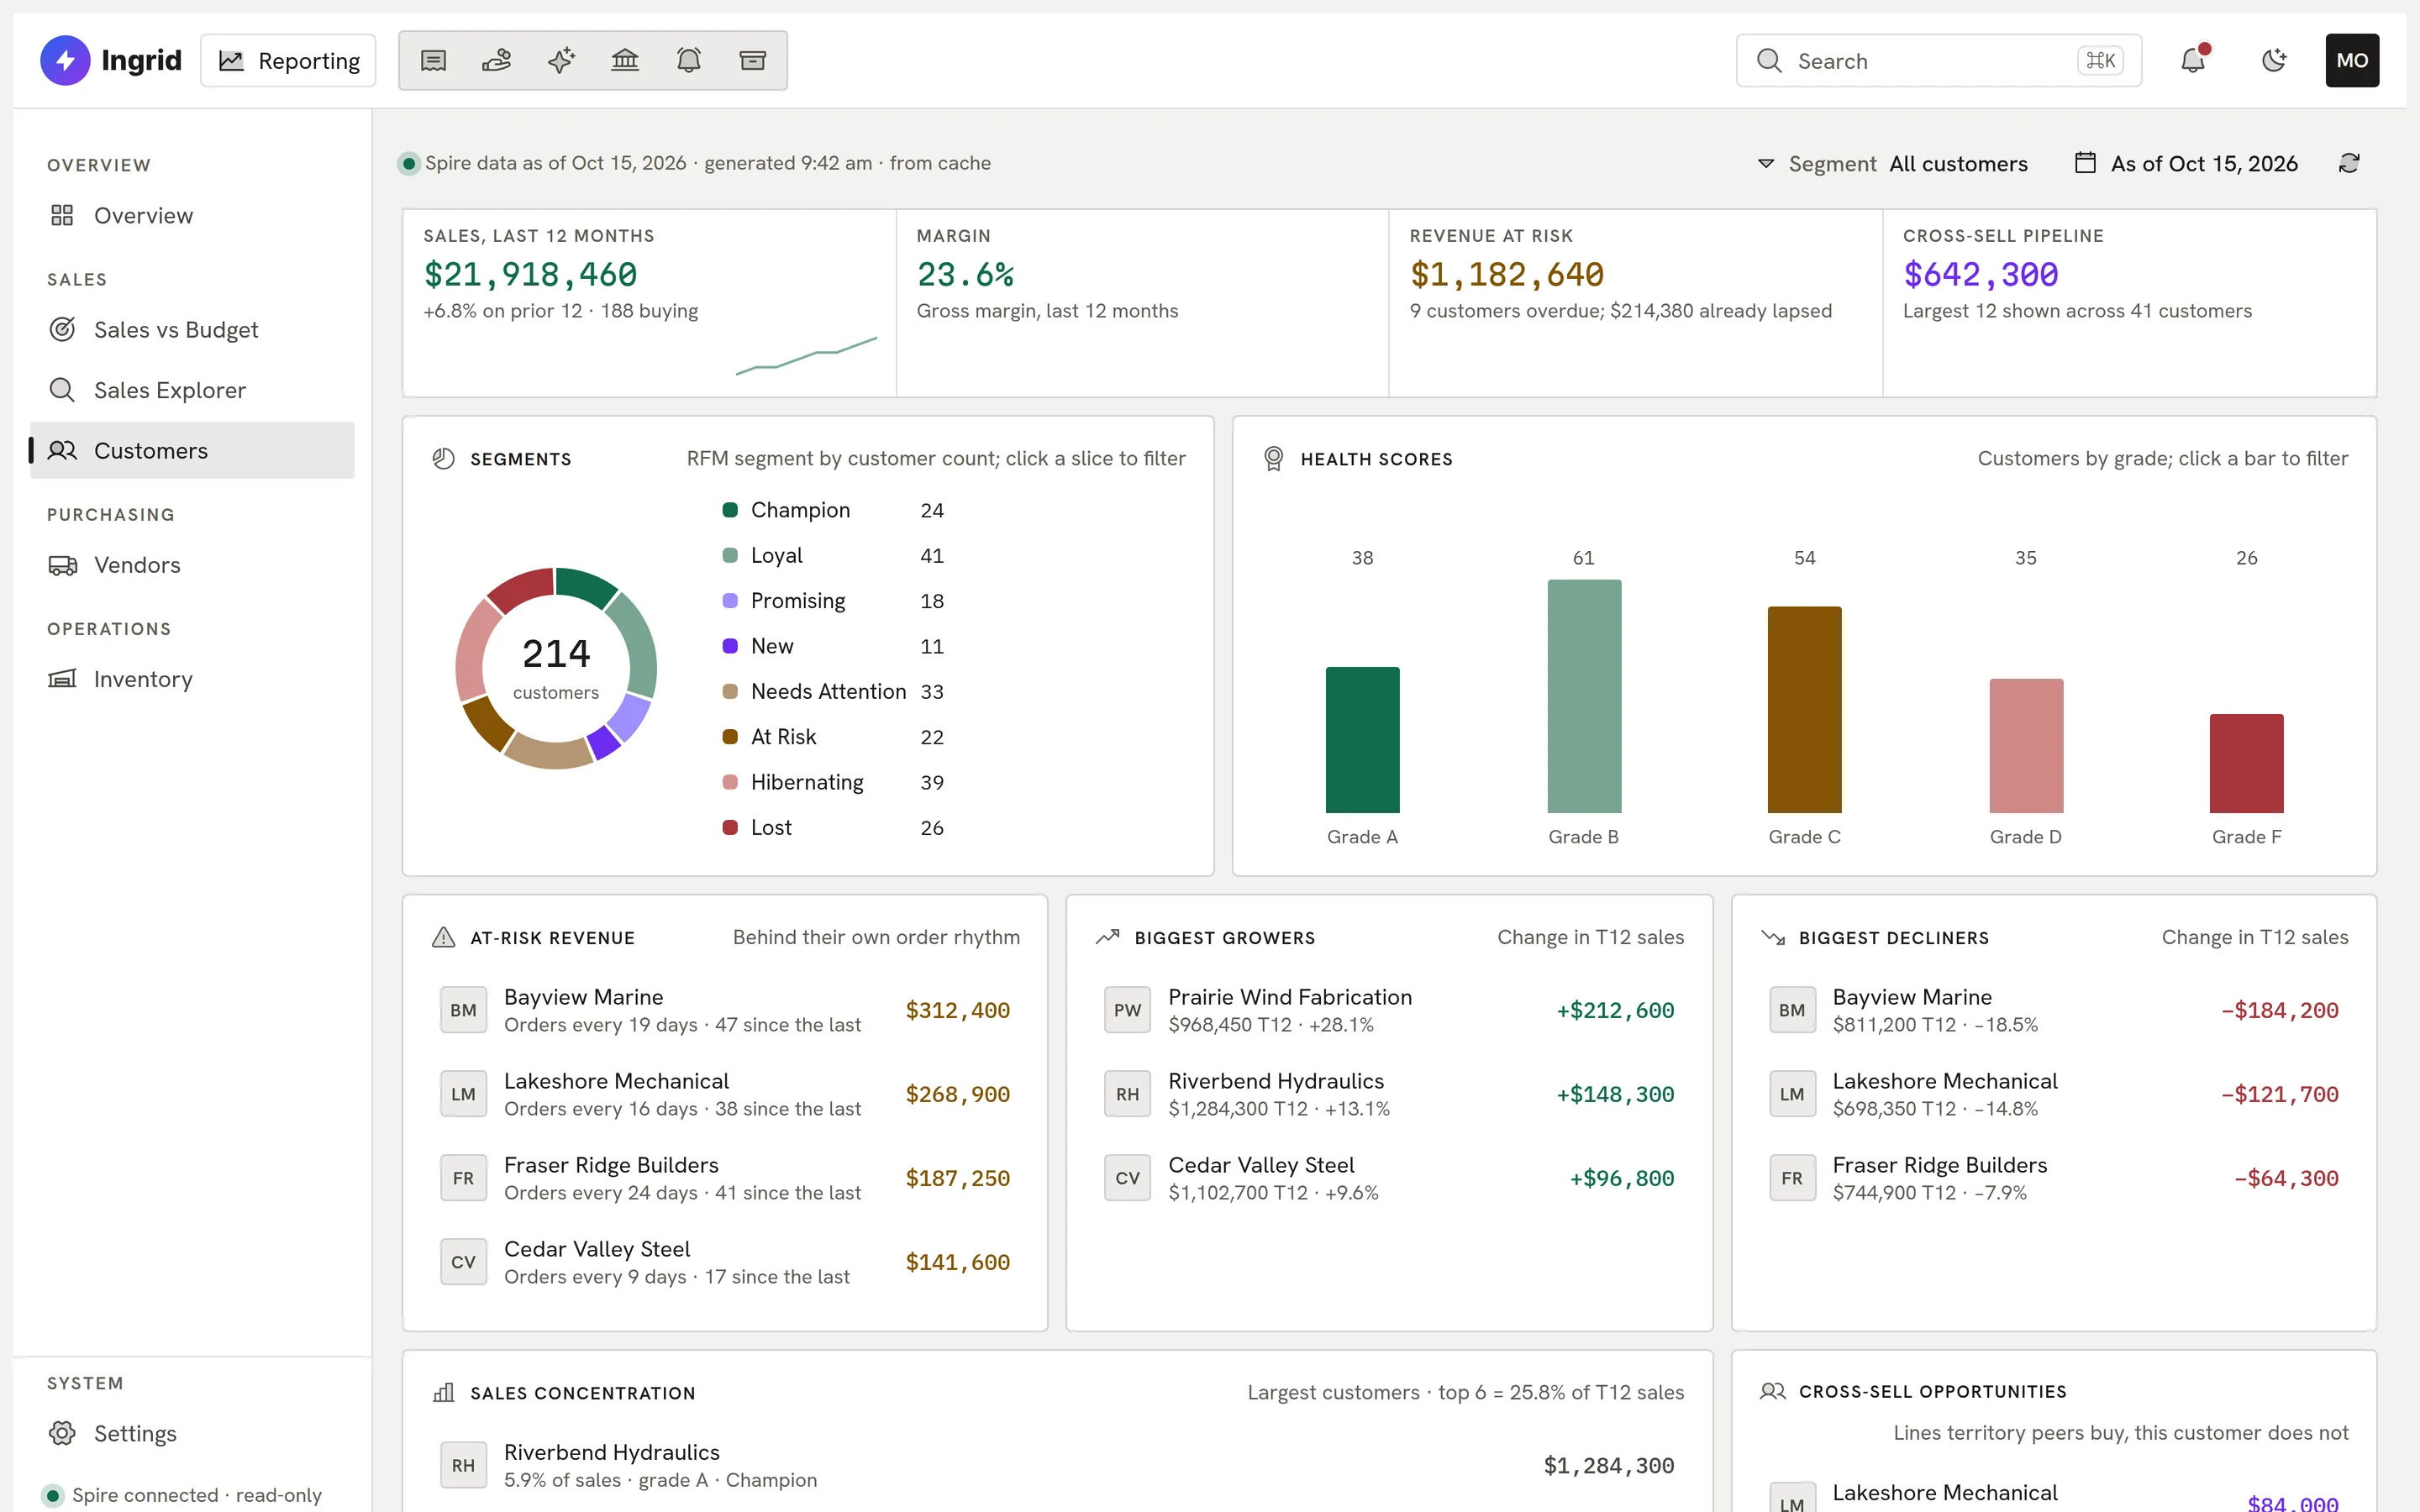Click the sparkles icon in the toolbar

pyautogui.click(x=561, y=61)
